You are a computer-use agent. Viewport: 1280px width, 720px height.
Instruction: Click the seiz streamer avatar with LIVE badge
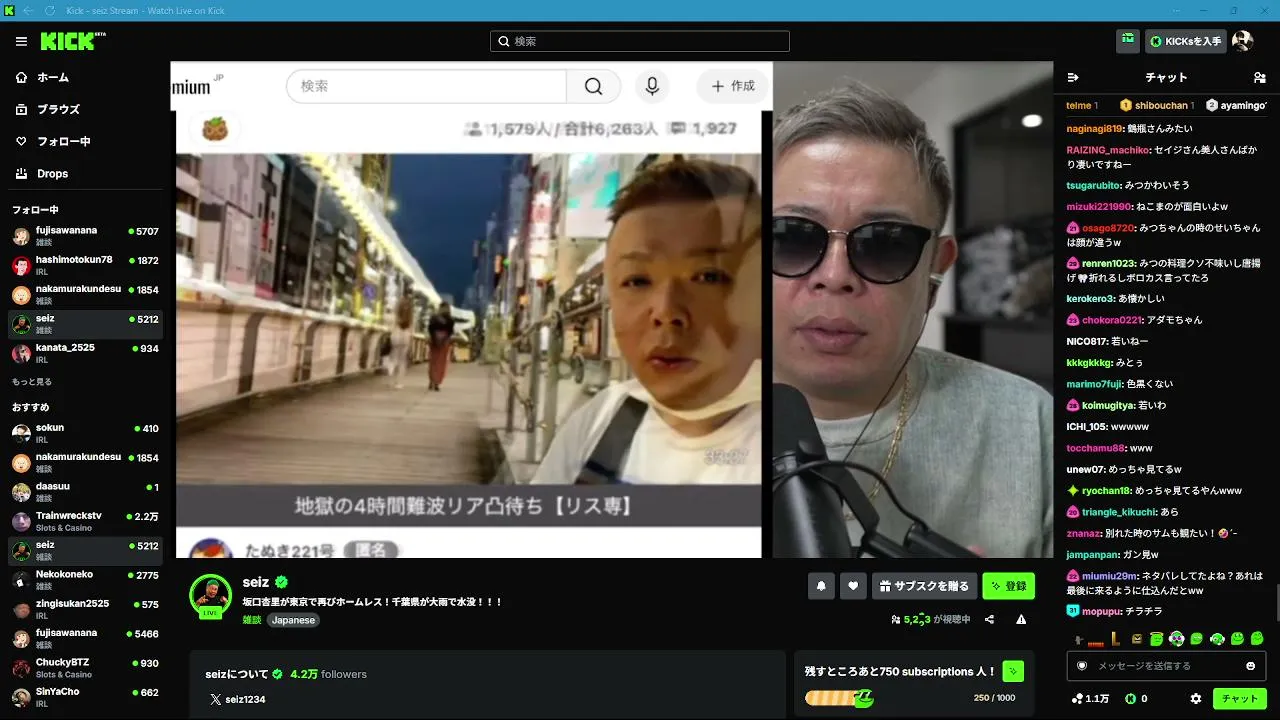tap(210, 596)
